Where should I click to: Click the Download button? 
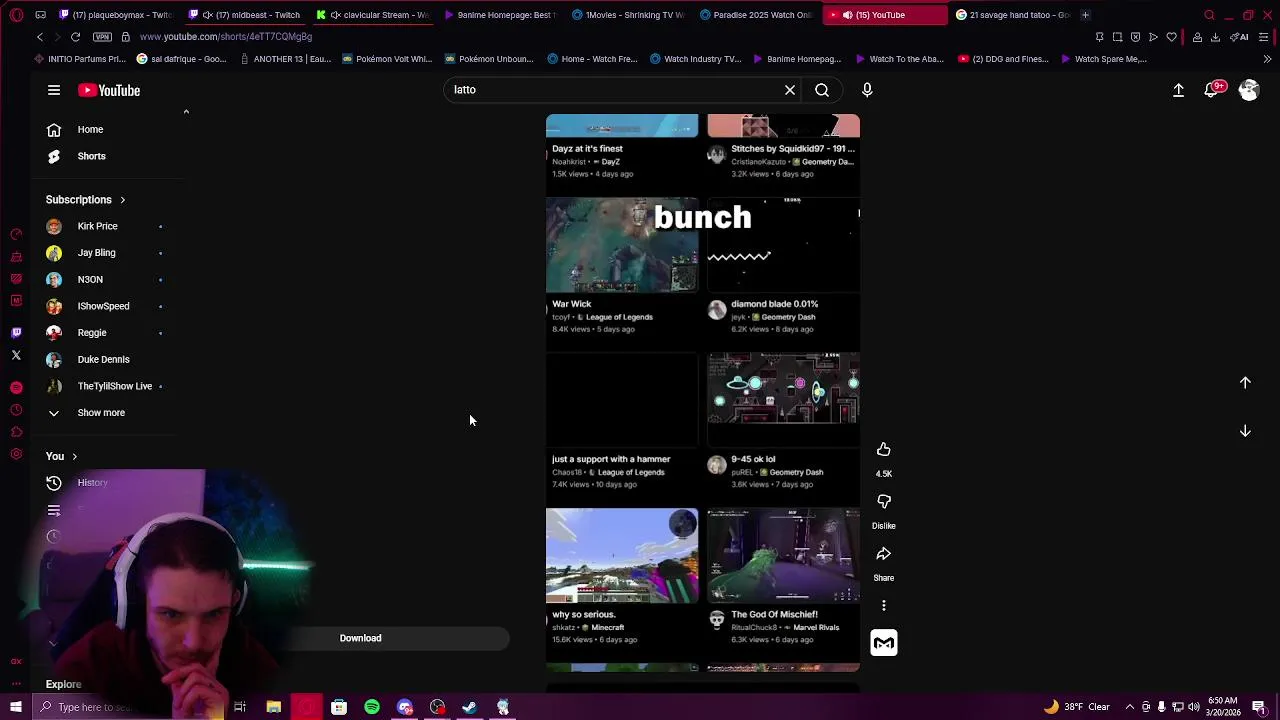point(360,638)
